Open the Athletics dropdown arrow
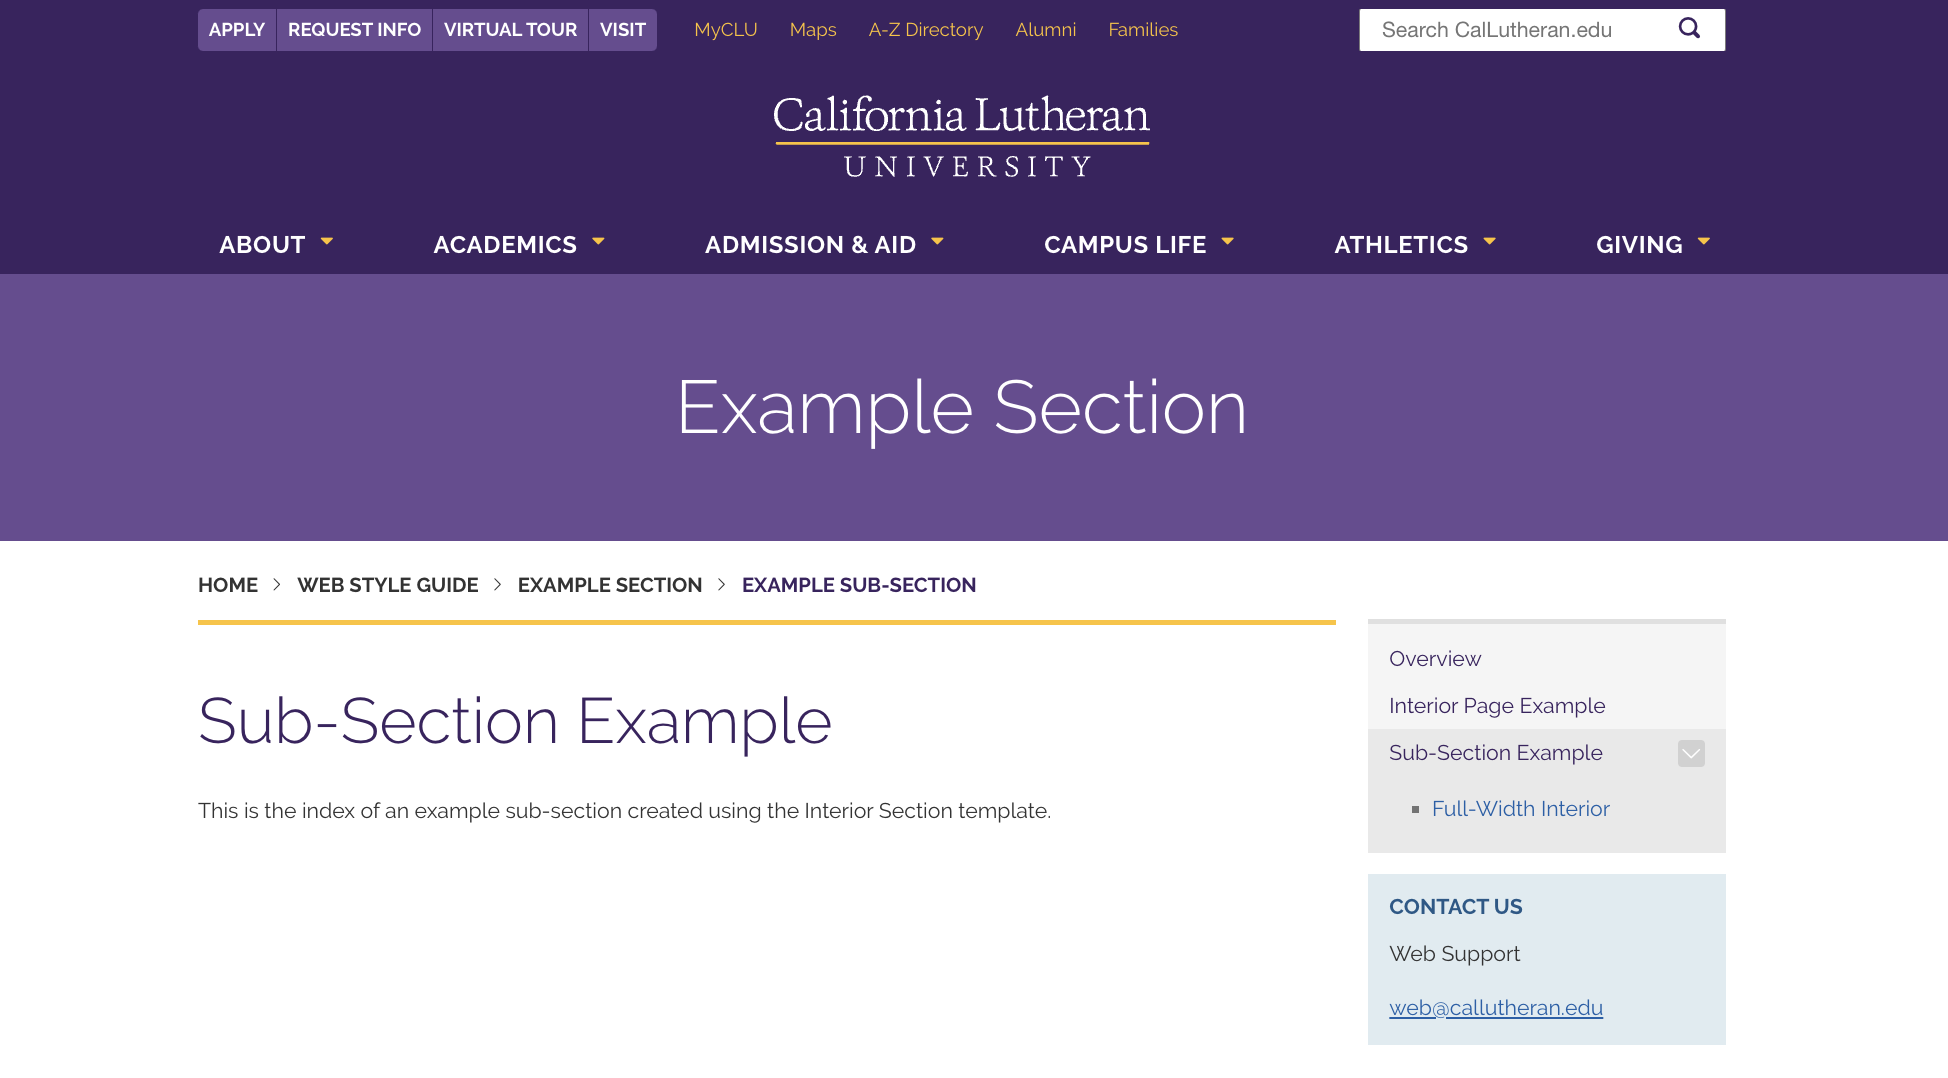The width and height of the screenshot is (1948, 1078). (1490, 242)
